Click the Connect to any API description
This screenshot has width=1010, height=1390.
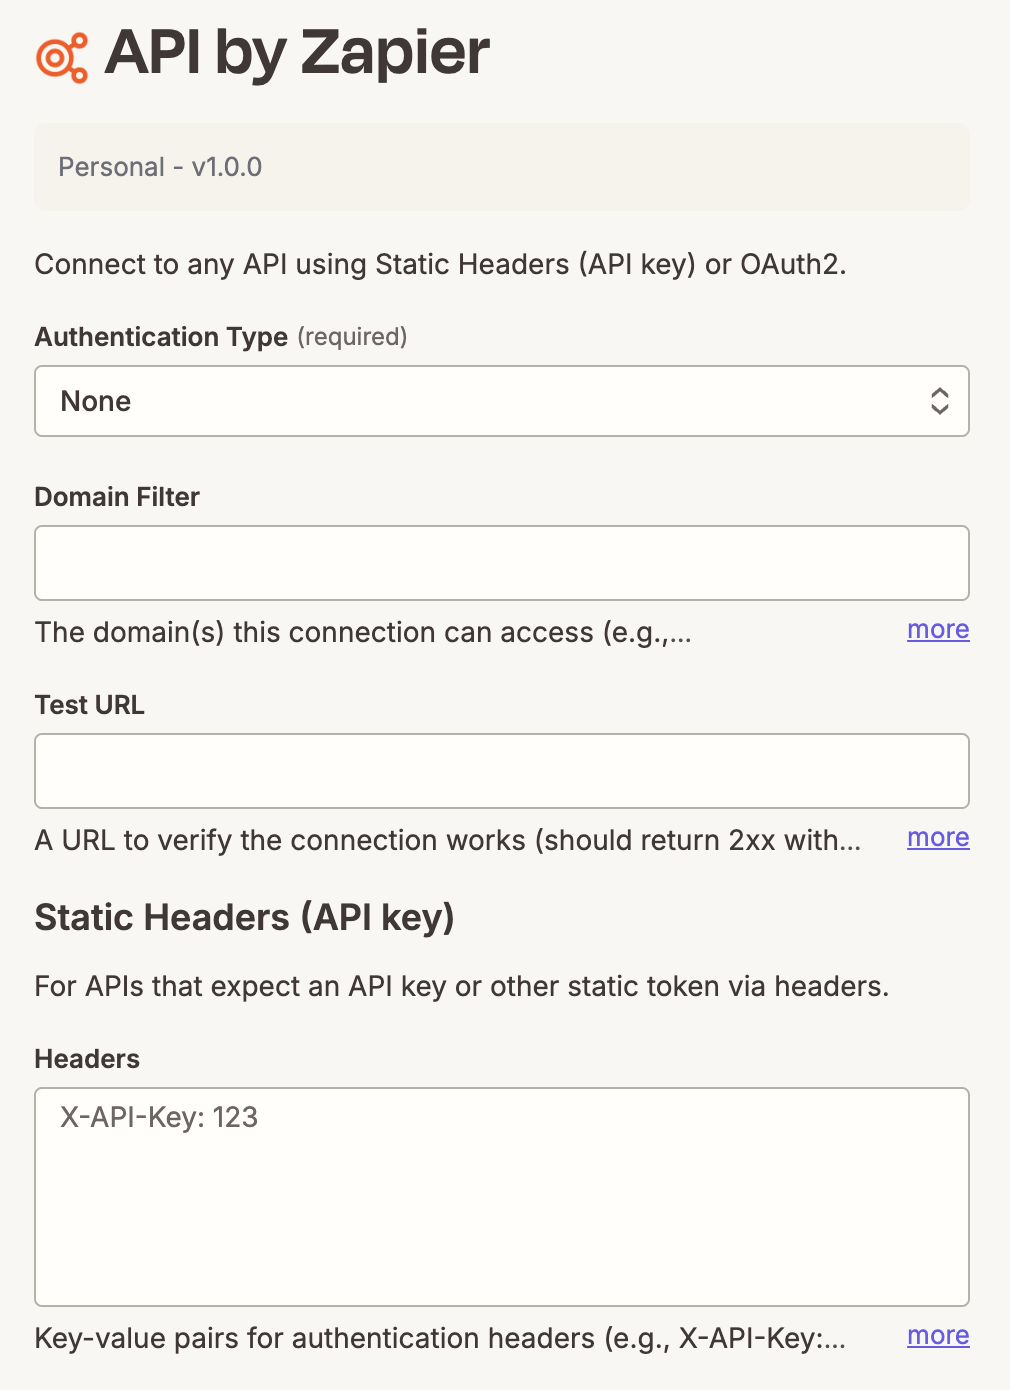[441, 265]
